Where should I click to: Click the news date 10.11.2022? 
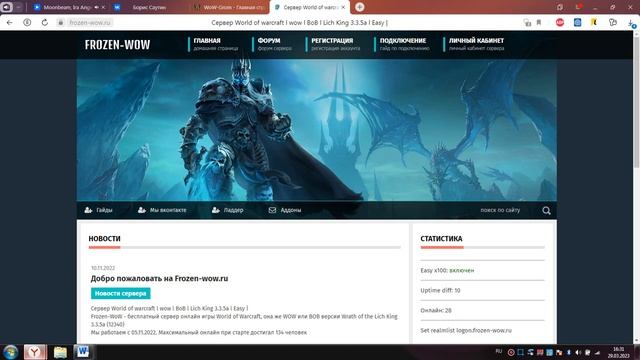pos(103,268)
